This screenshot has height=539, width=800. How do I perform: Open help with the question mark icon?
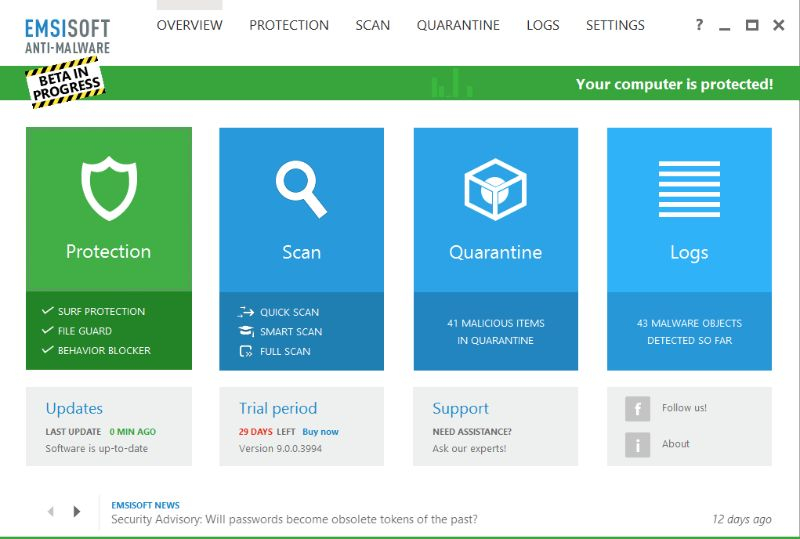pos(699,24)
